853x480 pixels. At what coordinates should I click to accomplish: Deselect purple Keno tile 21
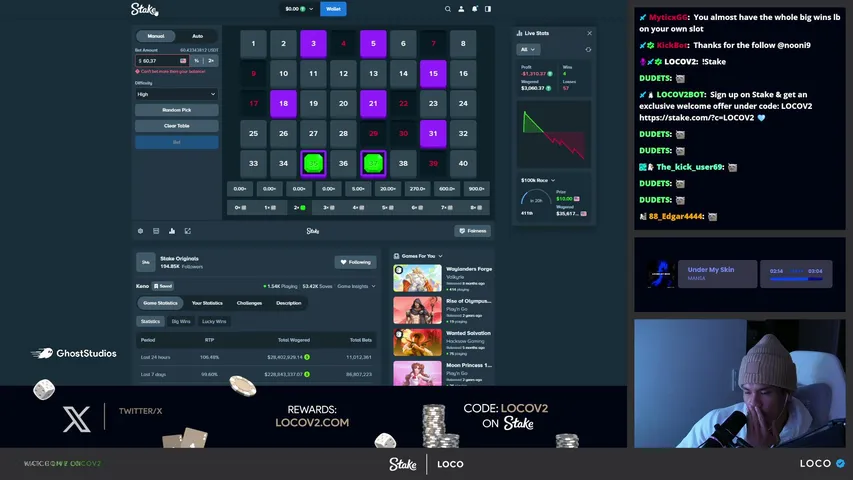point(373,103)
